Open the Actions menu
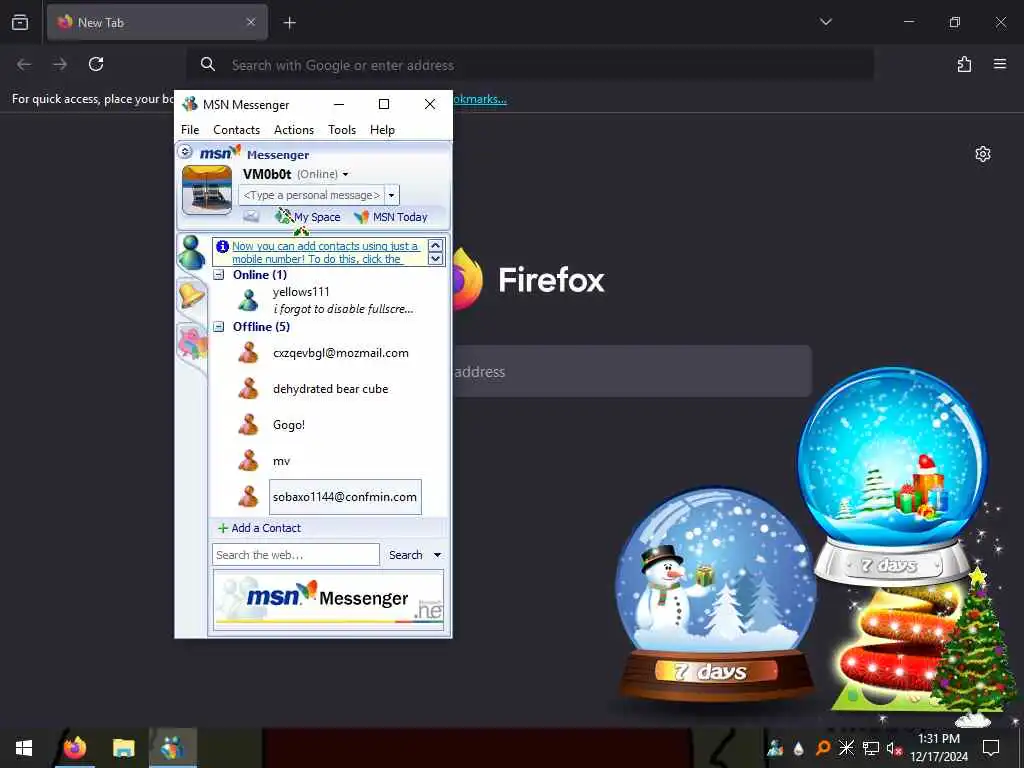The height and width of the screenshot is (768, 1024). tap(294, 129)
